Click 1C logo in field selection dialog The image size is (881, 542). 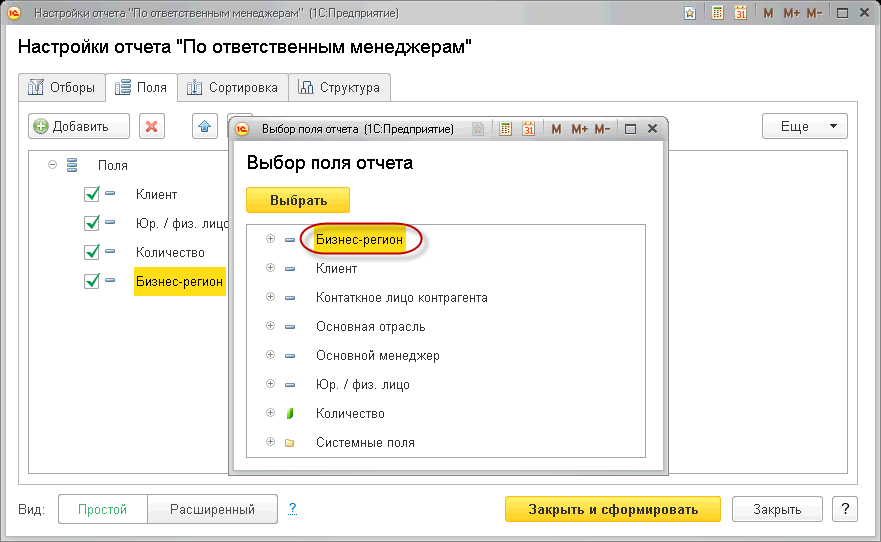tap(242, 129)
